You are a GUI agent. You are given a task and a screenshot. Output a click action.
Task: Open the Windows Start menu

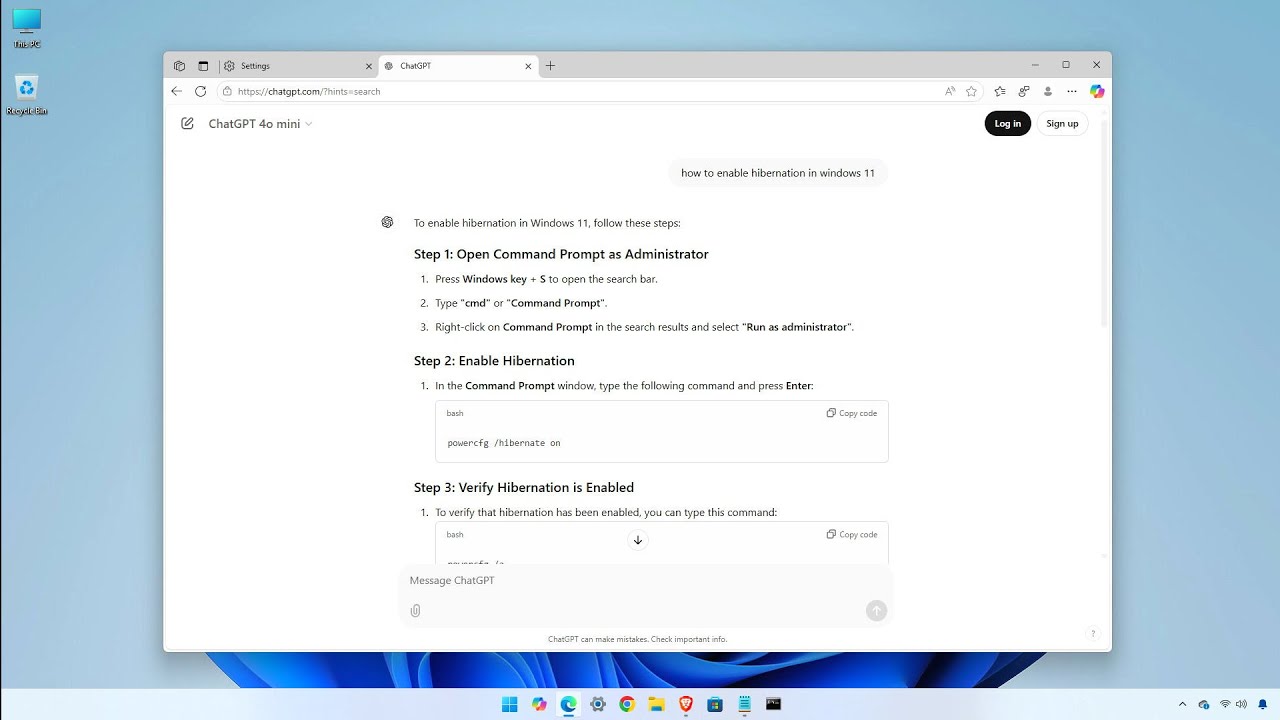coord(510,704)
